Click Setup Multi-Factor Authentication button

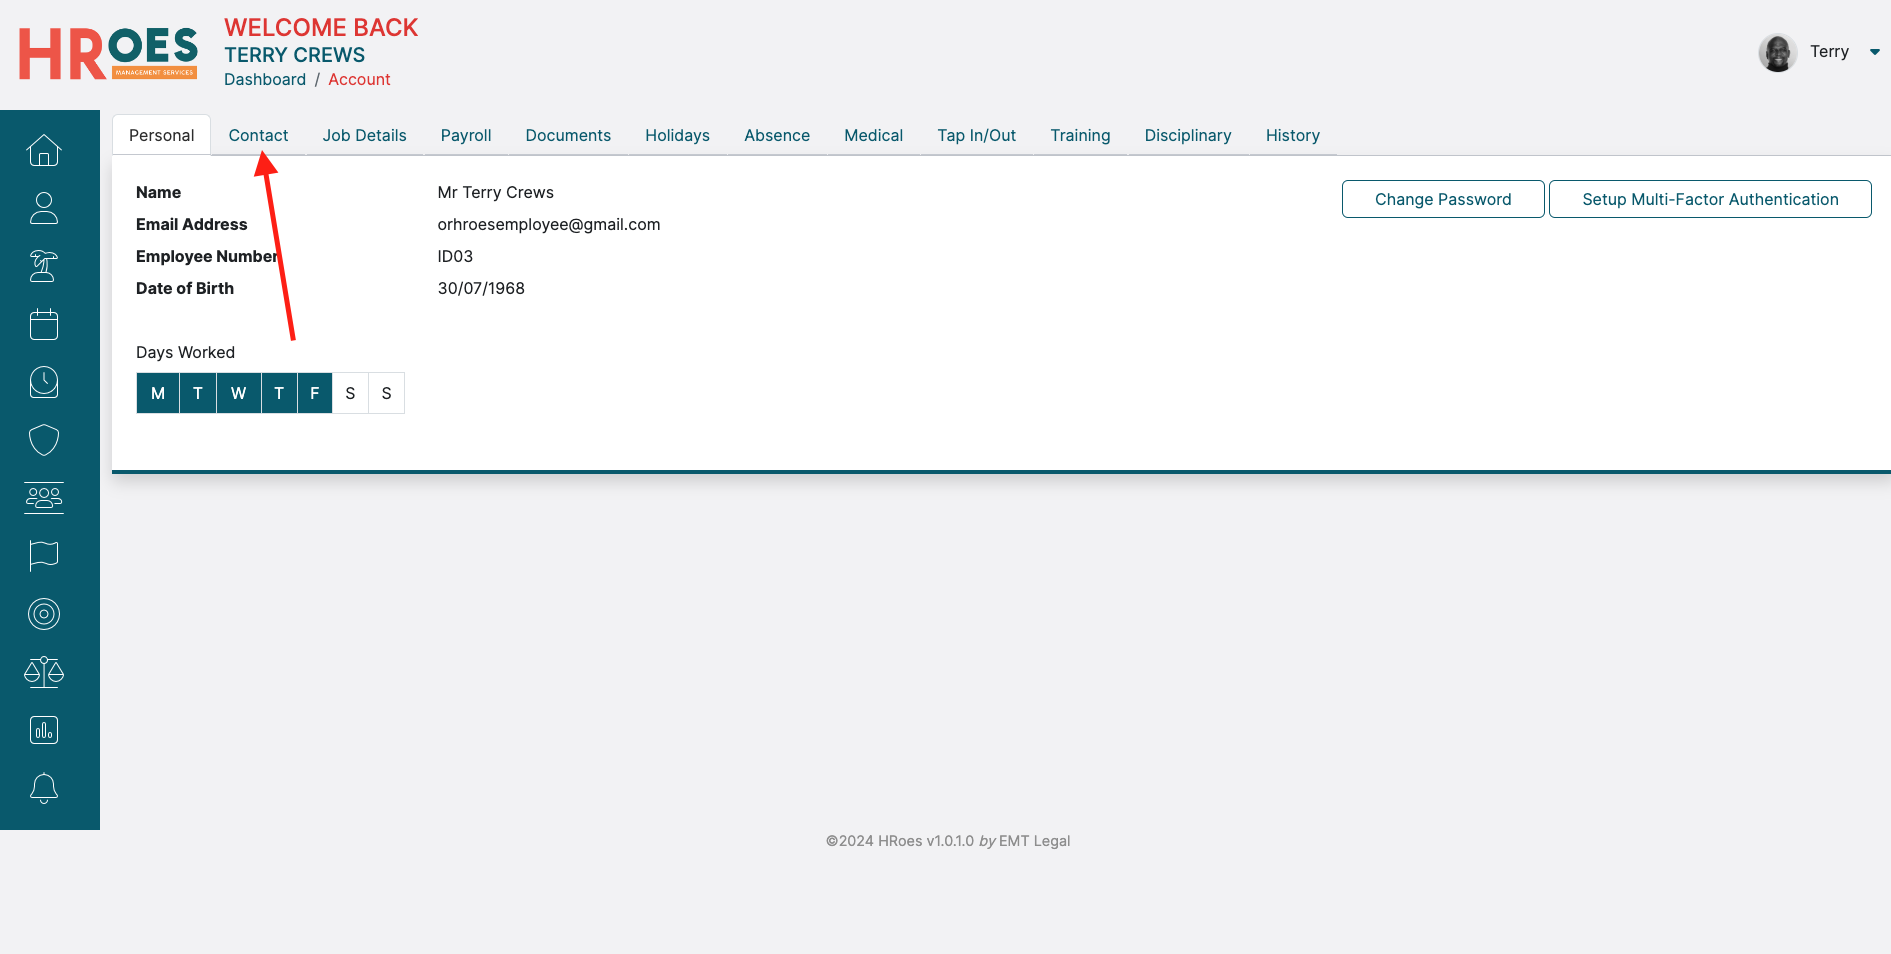coord(1709,199)
